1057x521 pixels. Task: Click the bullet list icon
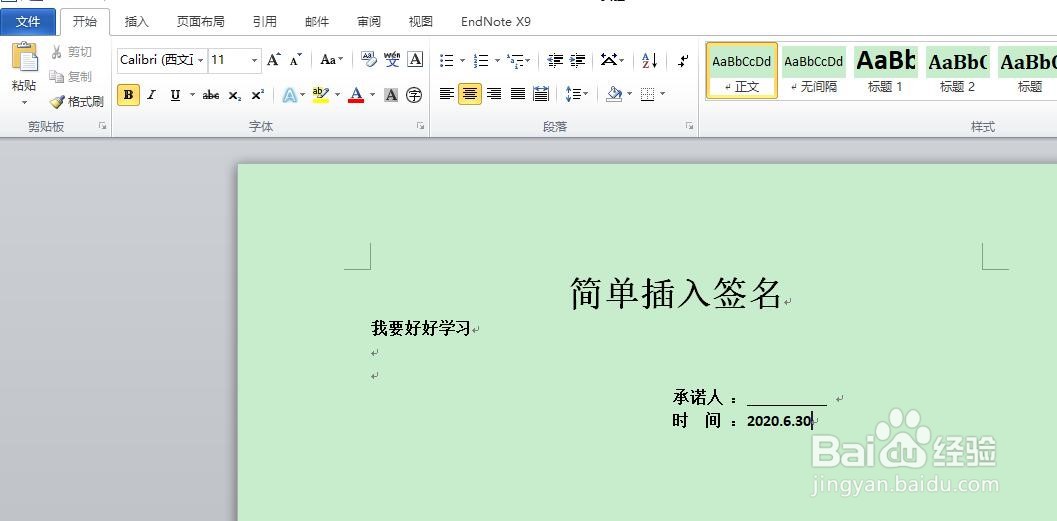[446, 60]
